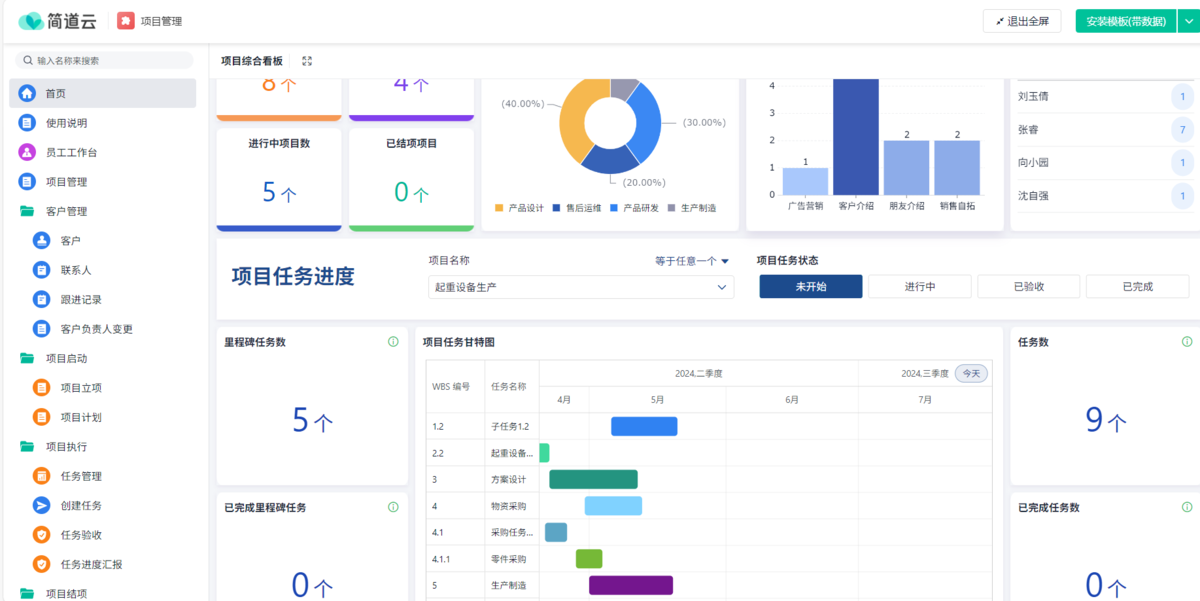Click info icon next to 里程碑任务数
Image resolution: width=1200 pixels, height=601 pixels.
[x=393, y=342]
